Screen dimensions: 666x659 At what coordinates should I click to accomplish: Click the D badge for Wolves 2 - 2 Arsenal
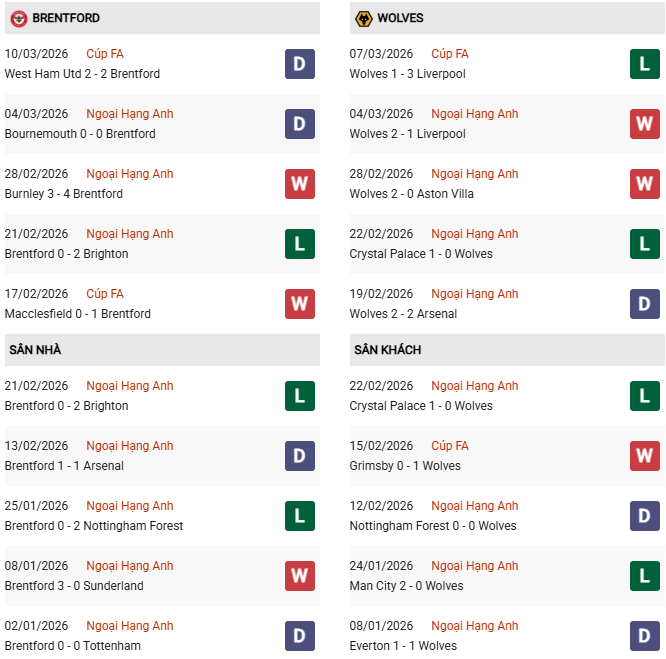click(x=644, y=304)
